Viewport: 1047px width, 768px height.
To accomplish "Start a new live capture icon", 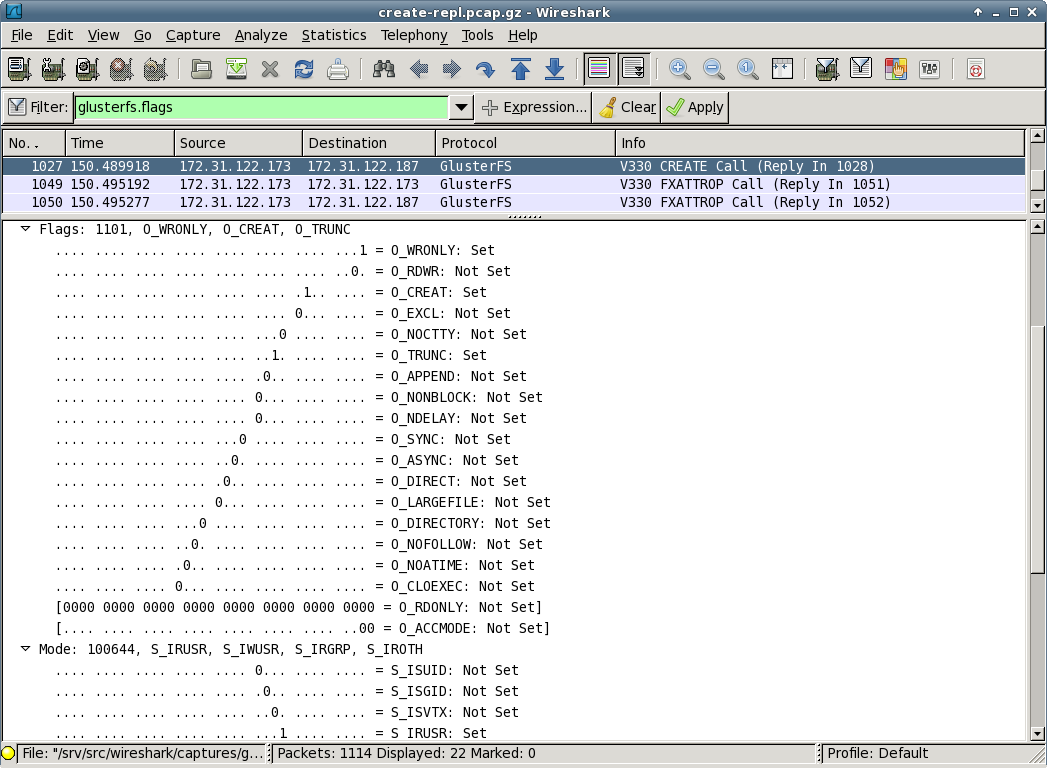I will [87, 69].
